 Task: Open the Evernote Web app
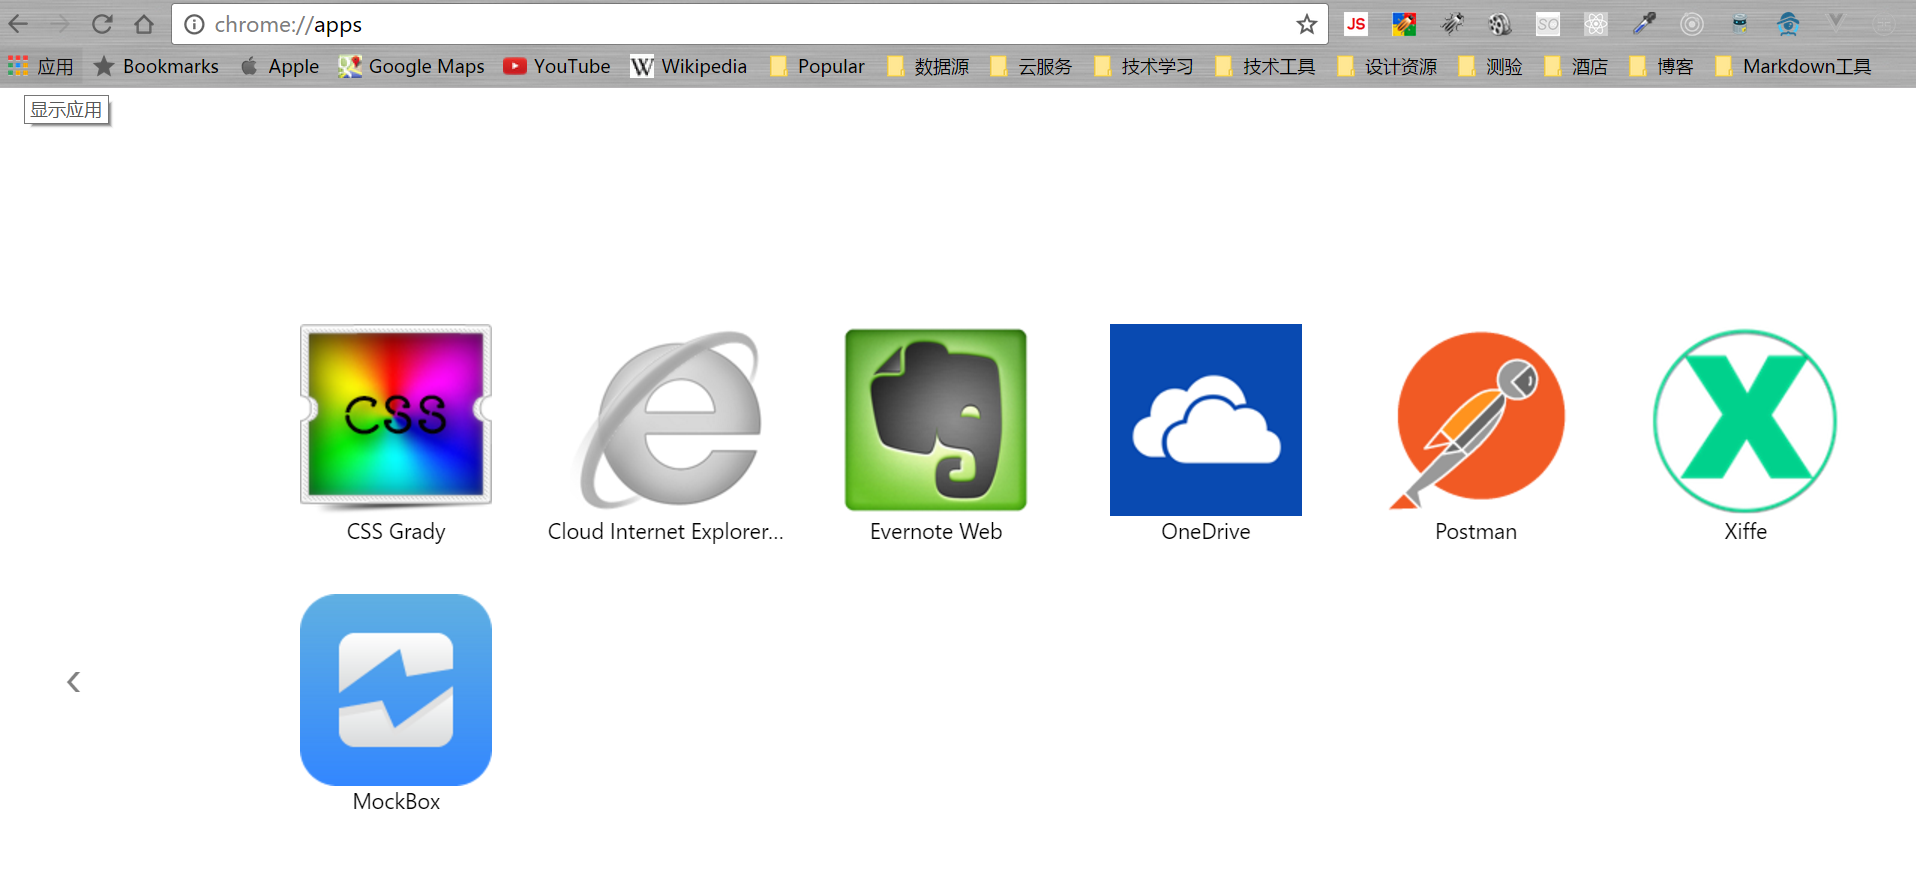click(x=936, y=420)
